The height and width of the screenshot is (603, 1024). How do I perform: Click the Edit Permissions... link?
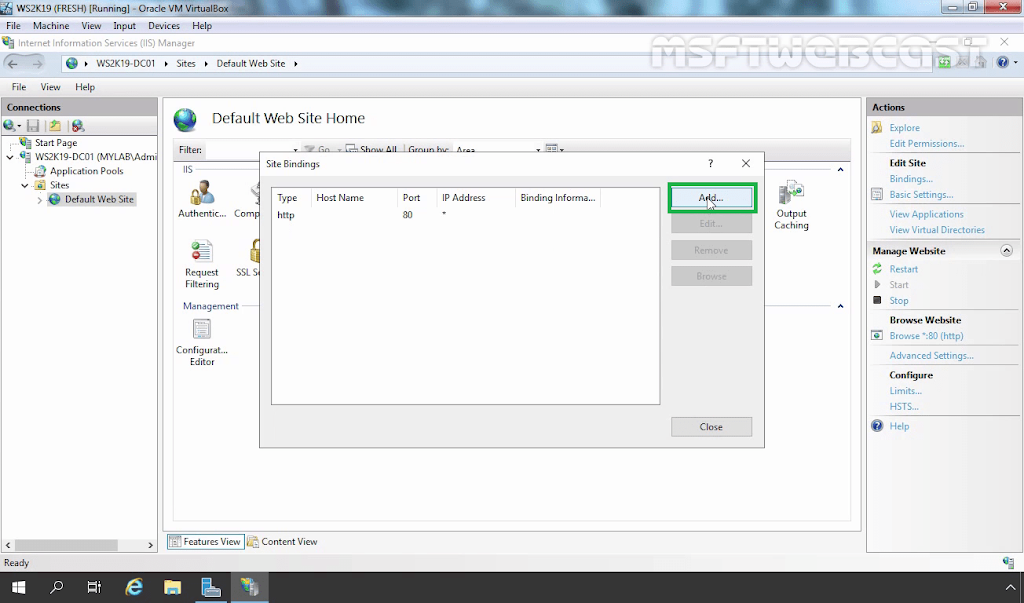927,144
